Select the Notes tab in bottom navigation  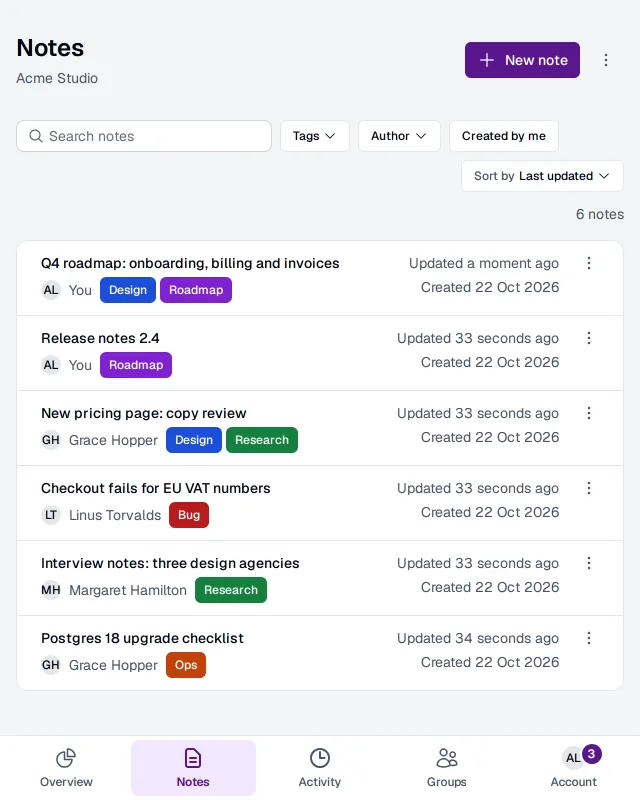[193, 768]
